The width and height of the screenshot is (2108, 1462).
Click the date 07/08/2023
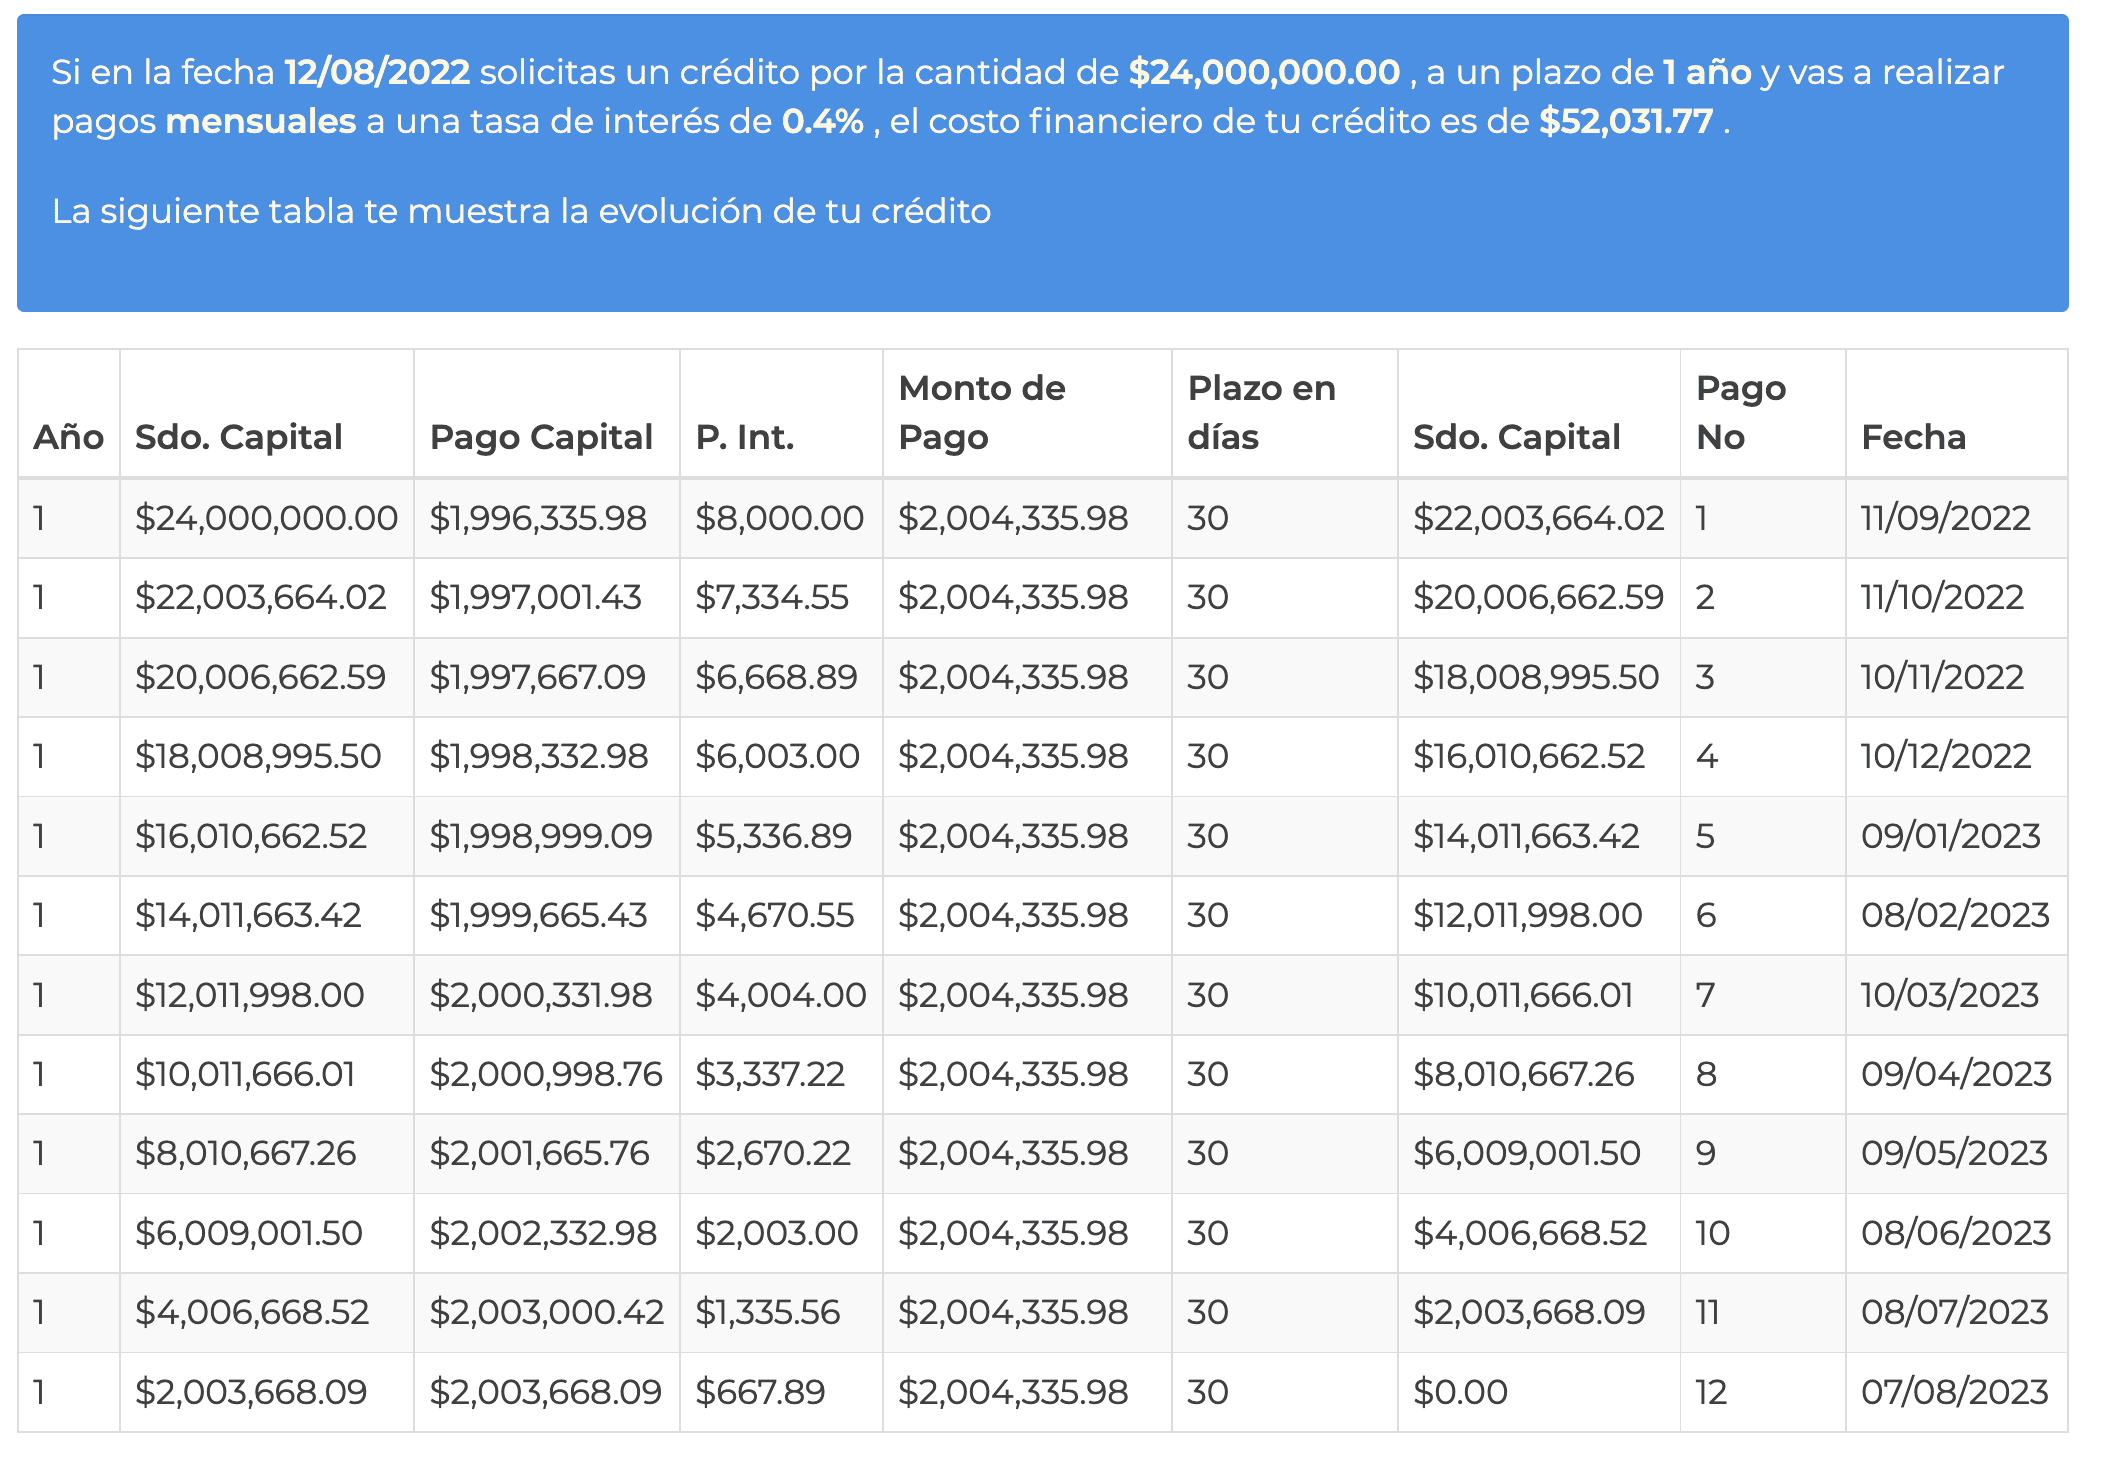click(1955, 1392)
